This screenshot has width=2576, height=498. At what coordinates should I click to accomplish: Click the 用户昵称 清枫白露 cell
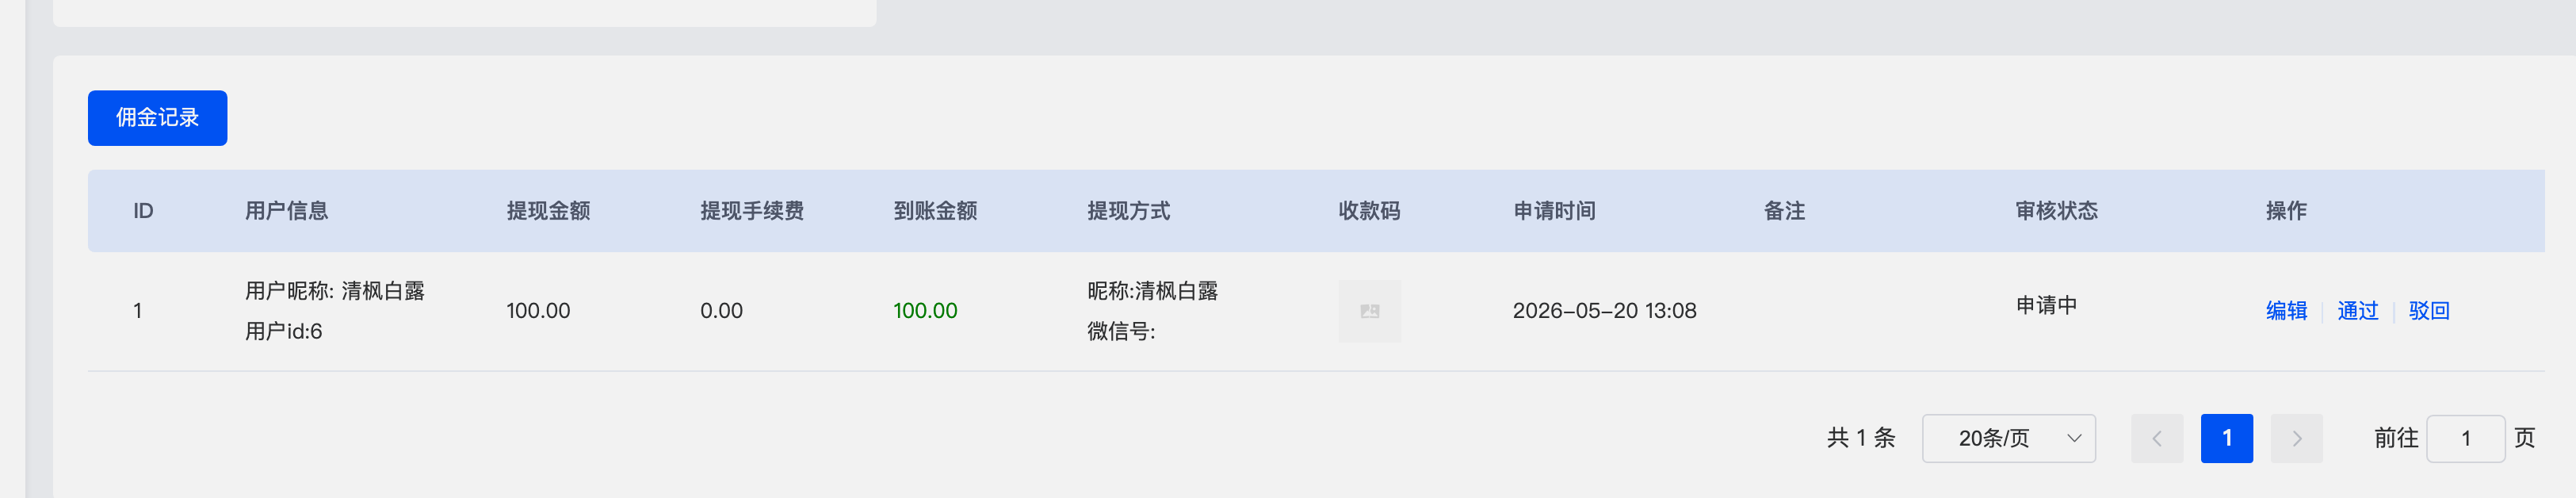point(335,291)
